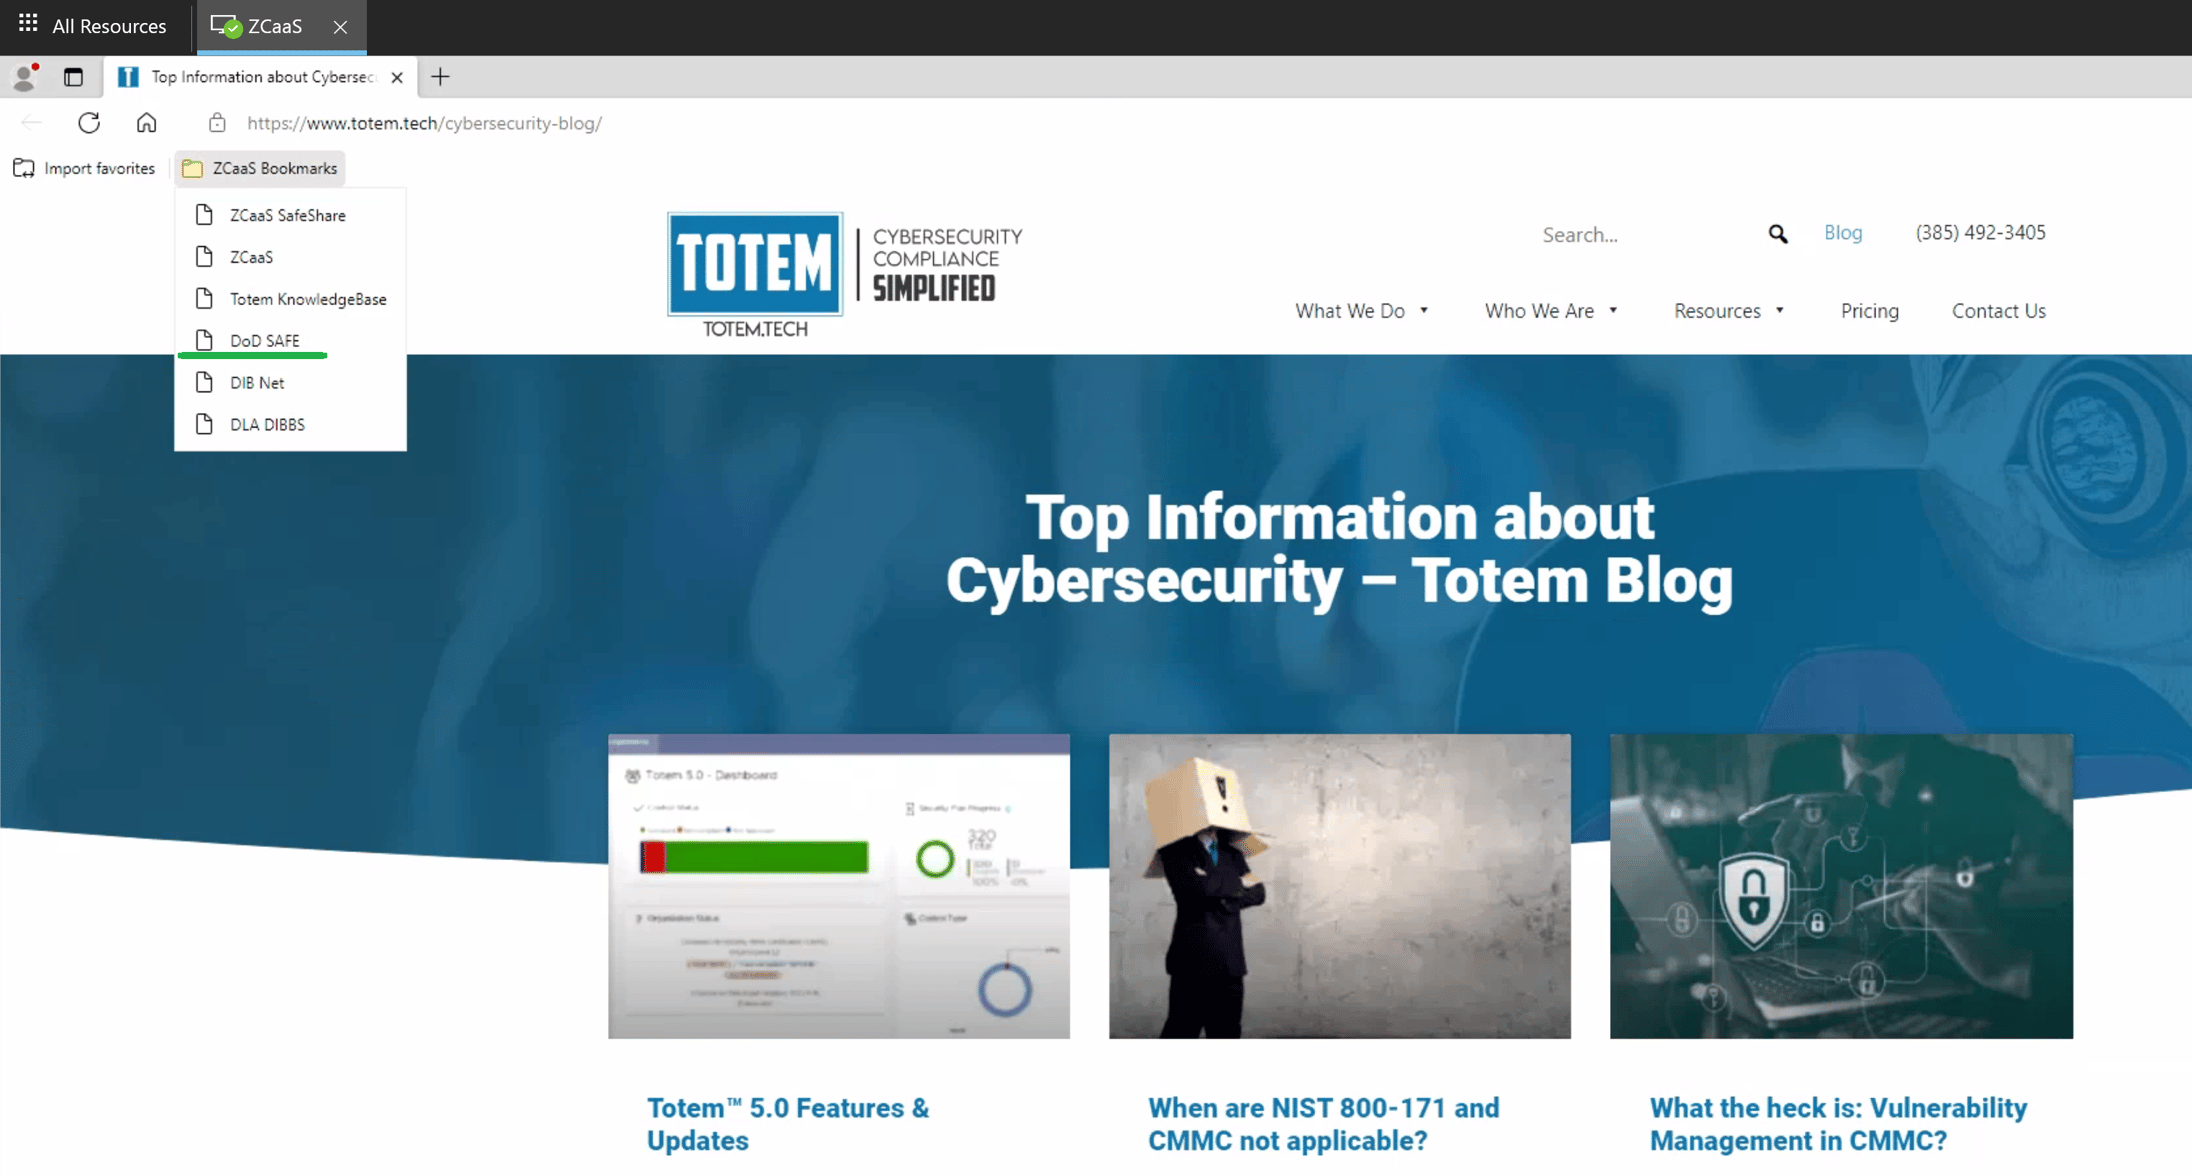The image size is (2192, 1176).
Task: Click the tab actions menu icon
Action: point(73,77)
